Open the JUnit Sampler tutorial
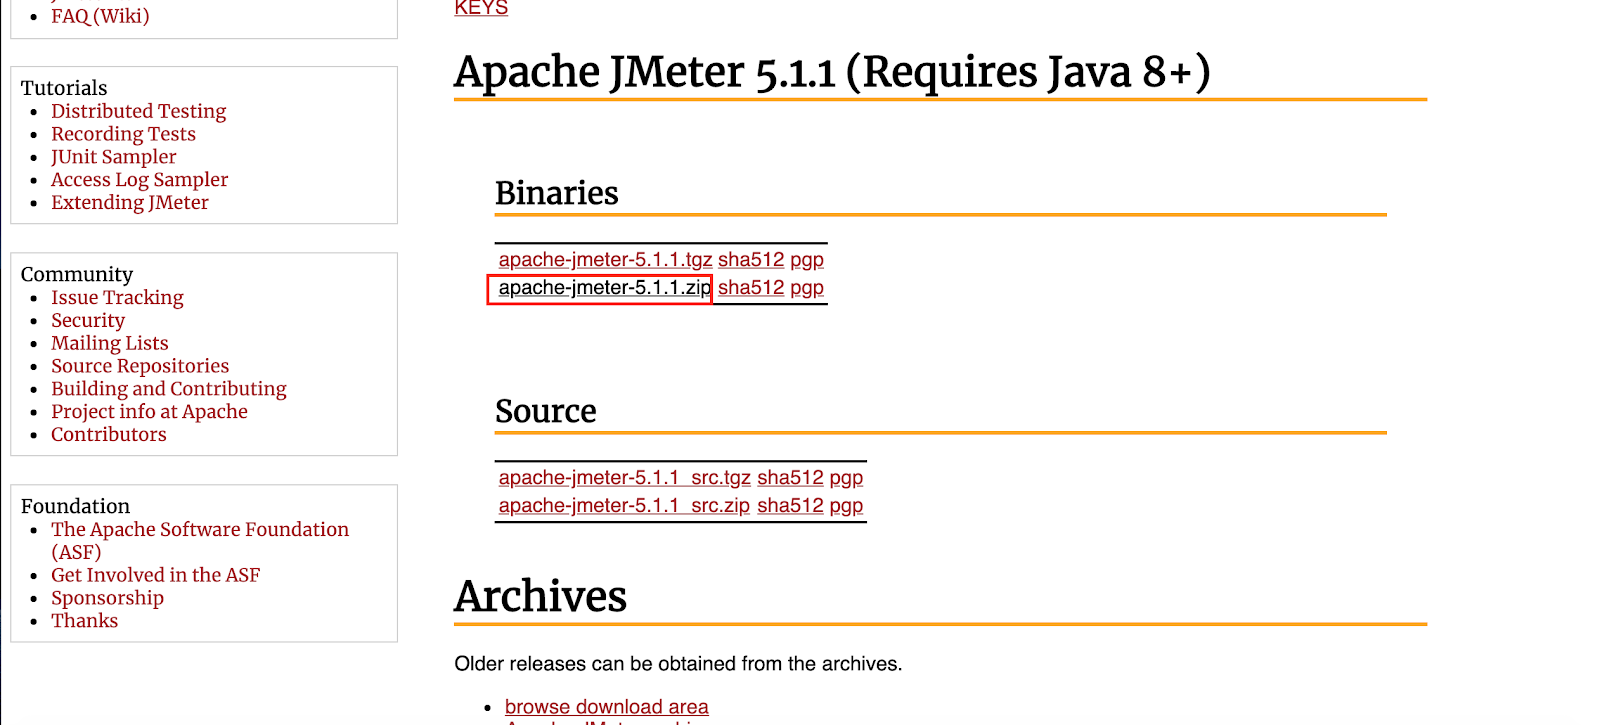 [113, 156]
